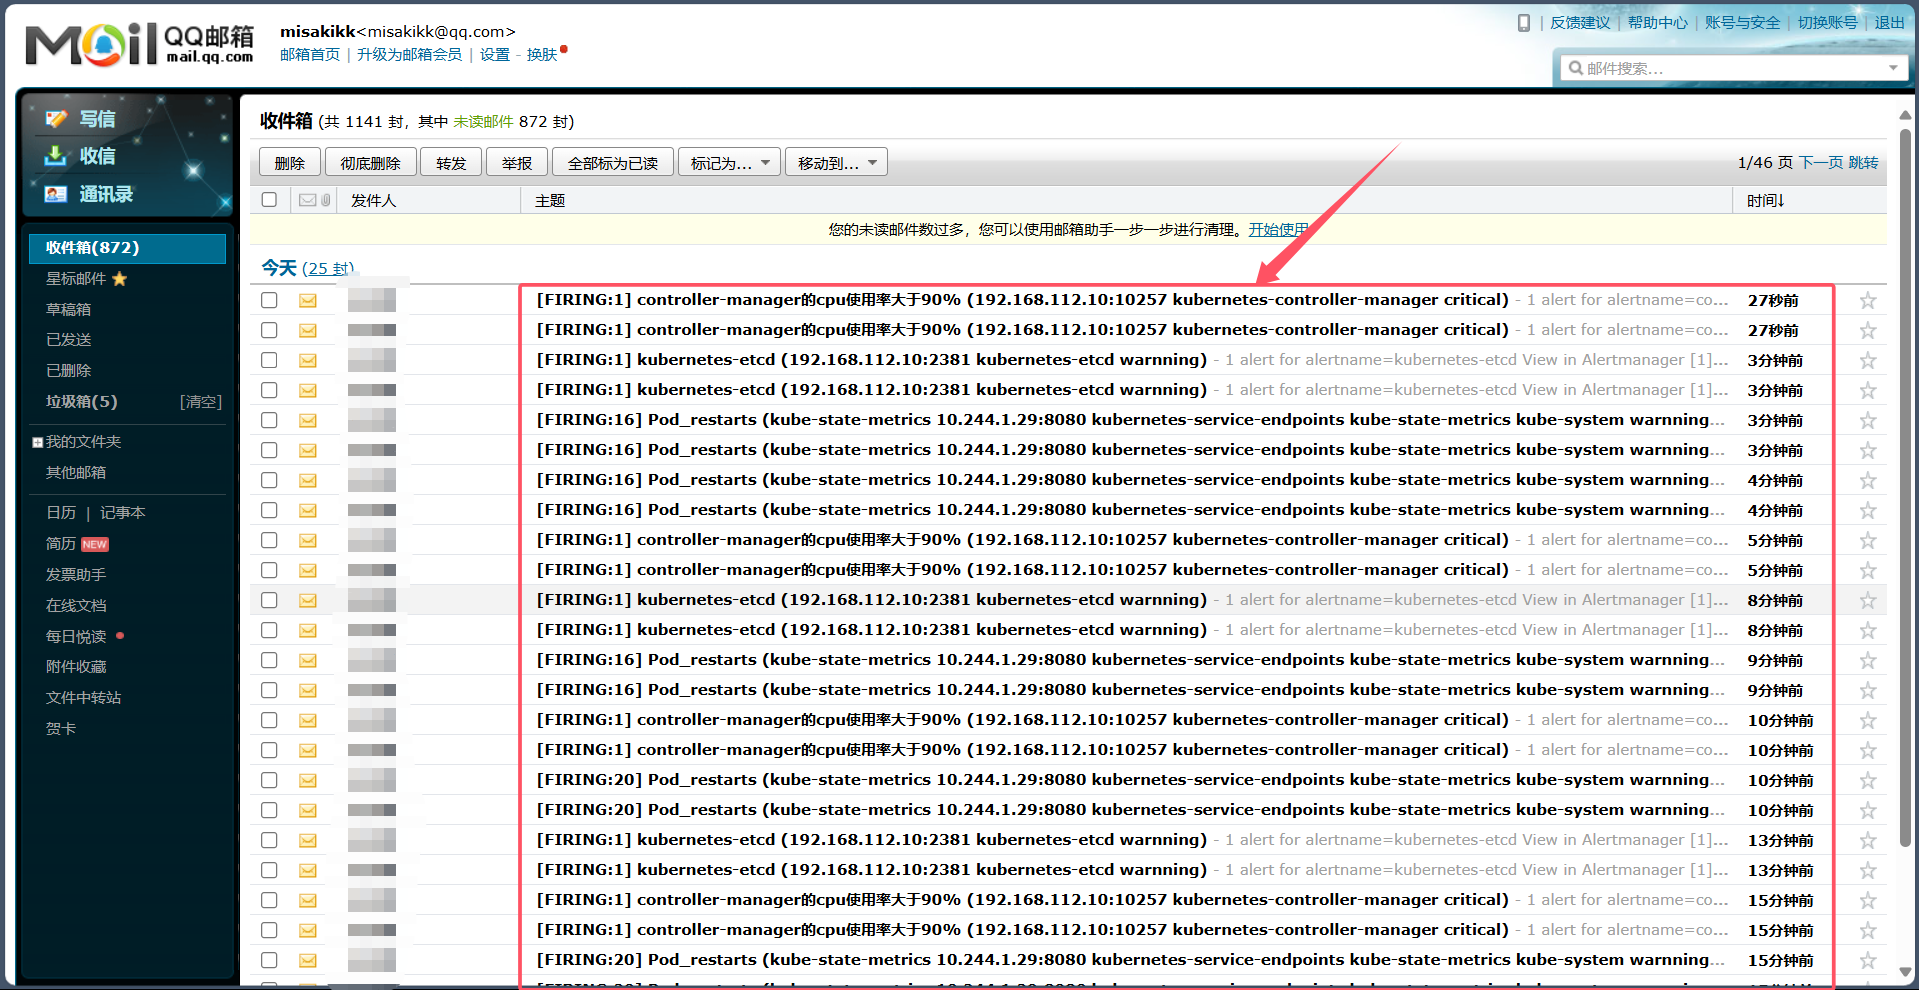Star the first 4分钟前 Pod_restarts email
1919x990 pixels.
[1867, 480]
